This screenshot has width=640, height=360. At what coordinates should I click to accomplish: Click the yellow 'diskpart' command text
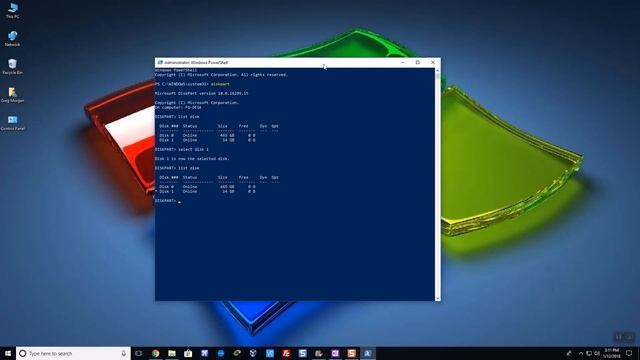tap(220, 84)
